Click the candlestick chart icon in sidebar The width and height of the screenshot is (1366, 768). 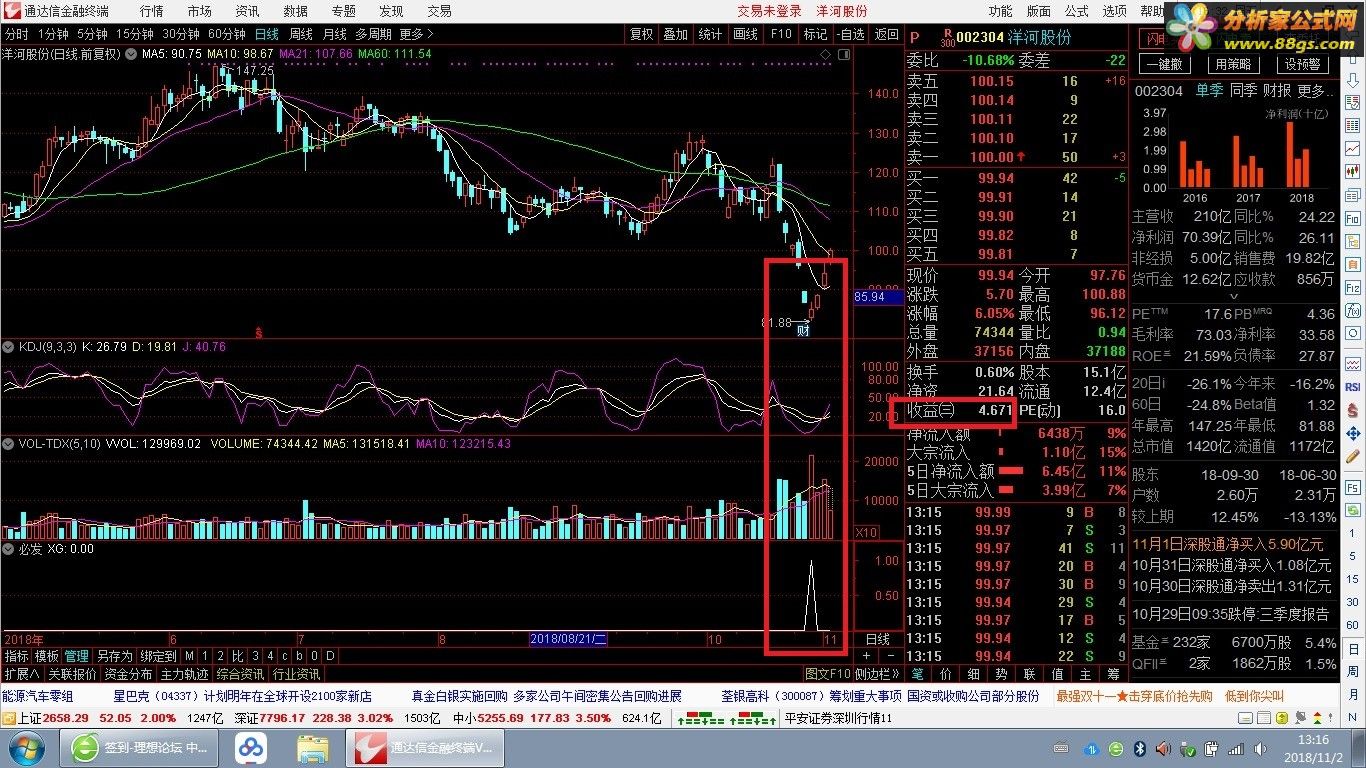pos(1353,170)
